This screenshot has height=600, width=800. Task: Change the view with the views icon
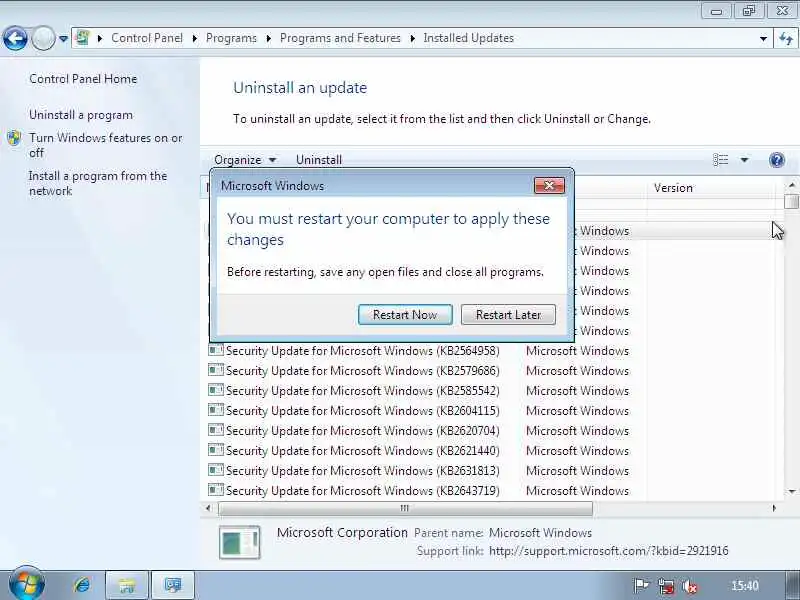click(x=720, y=160)
